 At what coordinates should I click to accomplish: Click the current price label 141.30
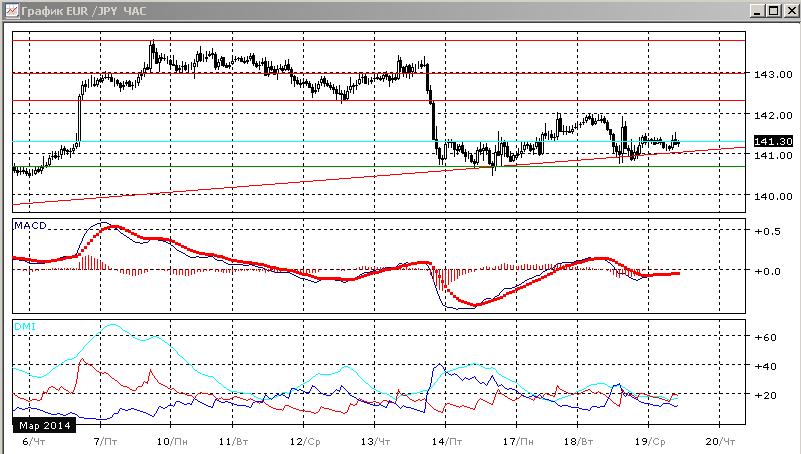(773, 141)
